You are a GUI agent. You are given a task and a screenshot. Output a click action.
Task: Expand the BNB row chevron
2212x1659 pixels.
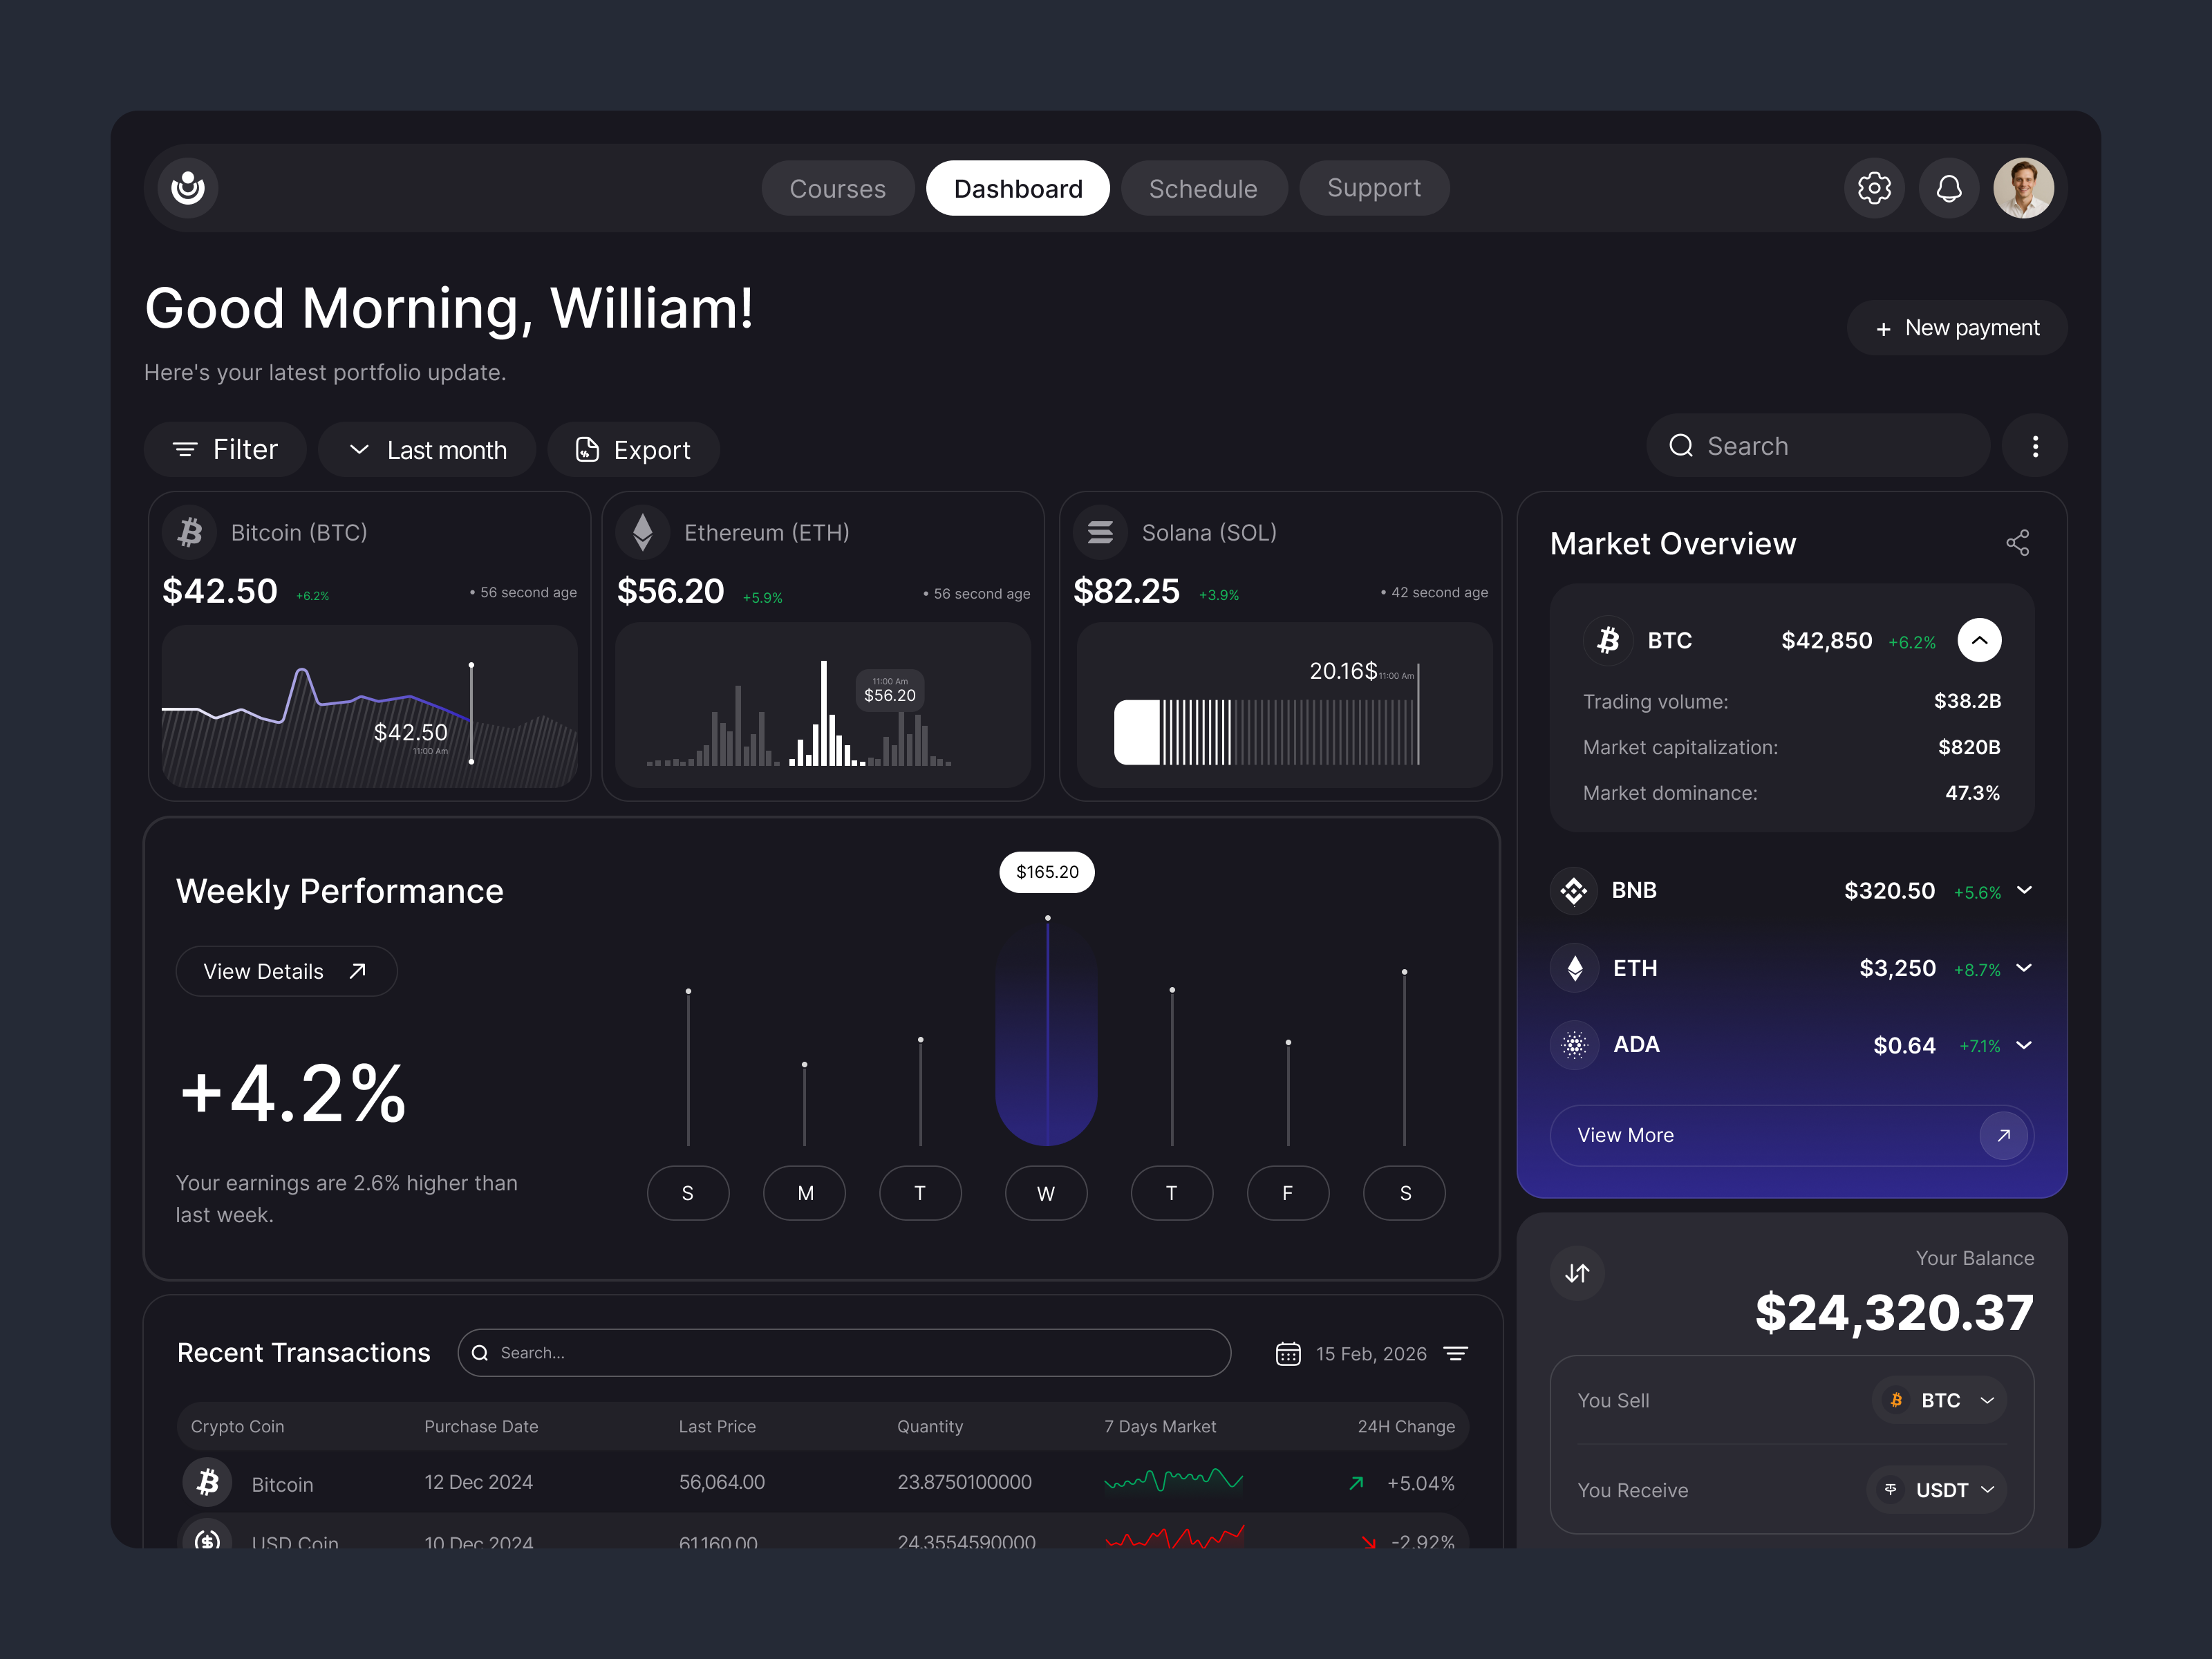point(2024,890)
